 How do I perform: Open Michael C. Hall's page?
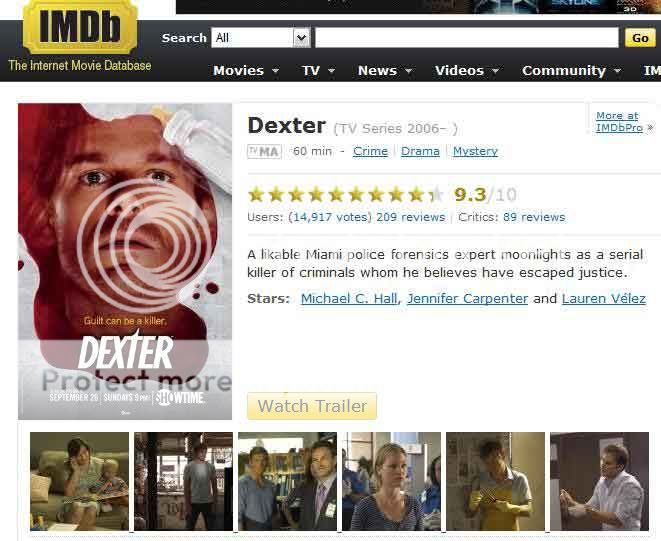click(x=349, y=299)
